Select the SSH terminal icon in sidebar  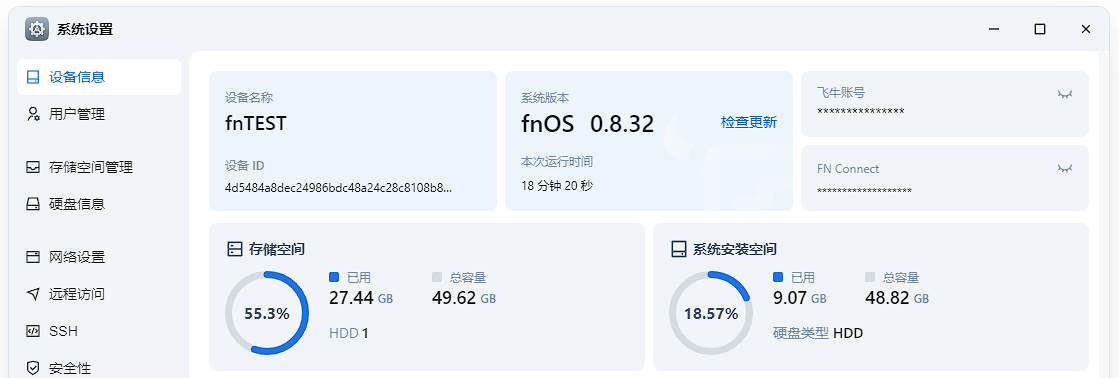[x=32, y=331]
